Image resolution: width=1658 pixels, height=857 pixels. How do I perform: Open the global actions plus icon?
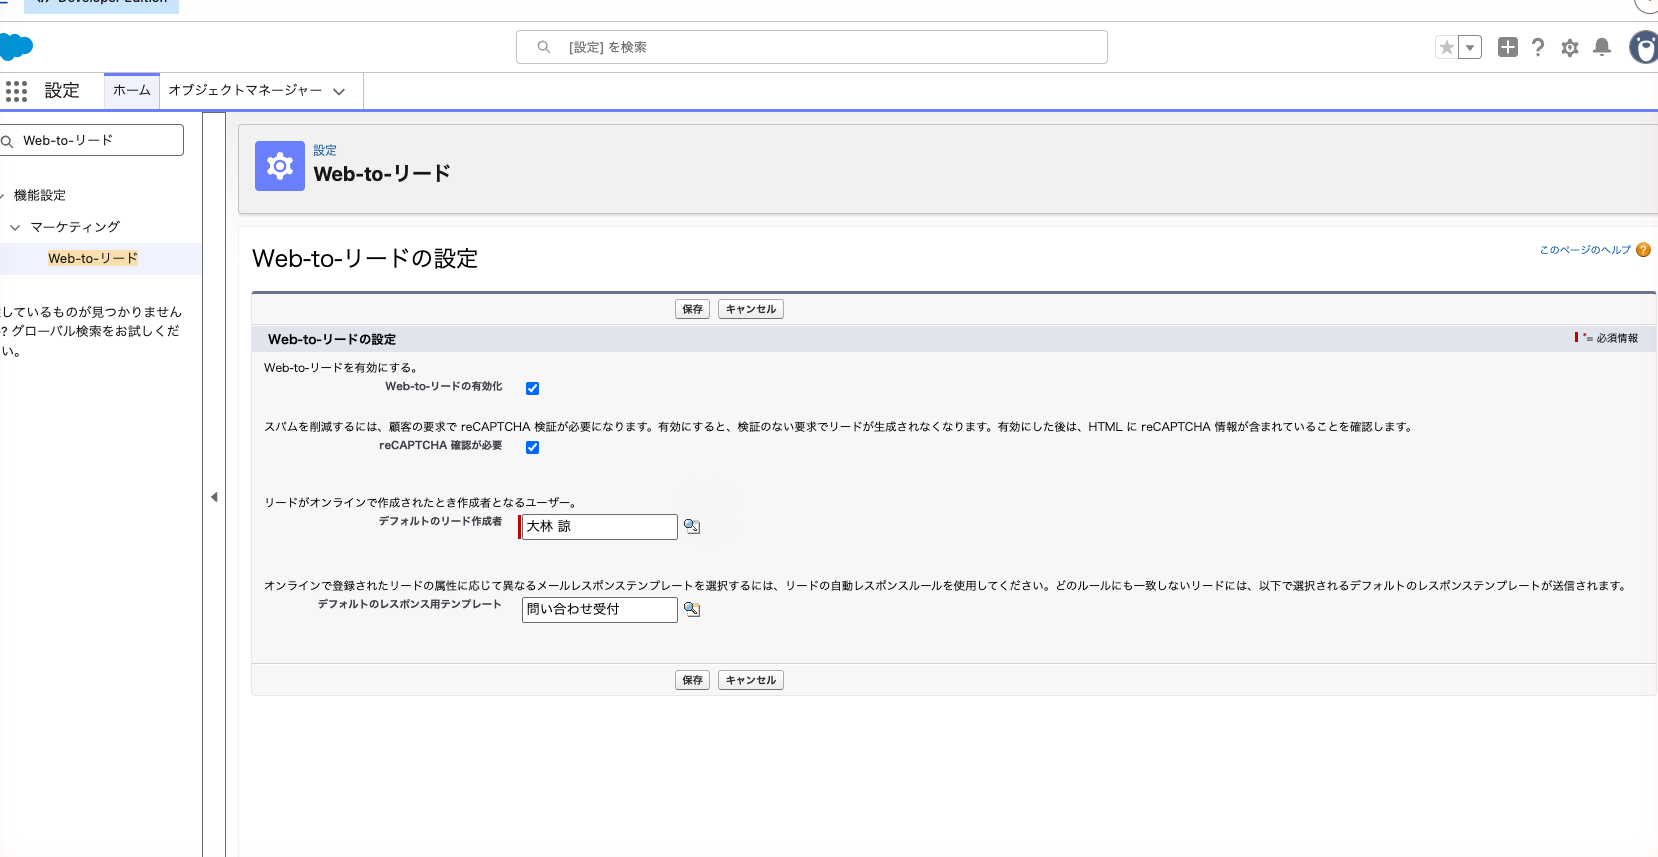1508,47
